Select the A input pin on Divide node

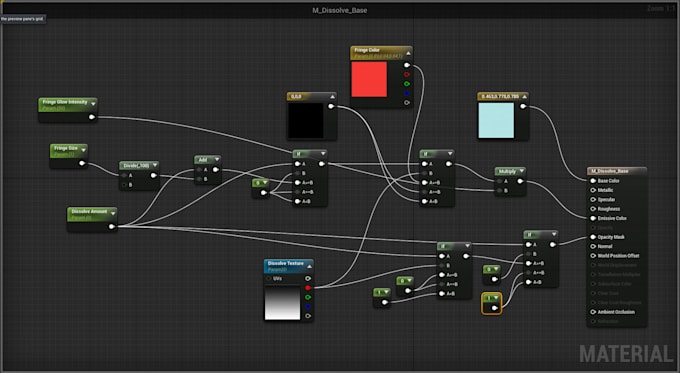coord(124,175)
